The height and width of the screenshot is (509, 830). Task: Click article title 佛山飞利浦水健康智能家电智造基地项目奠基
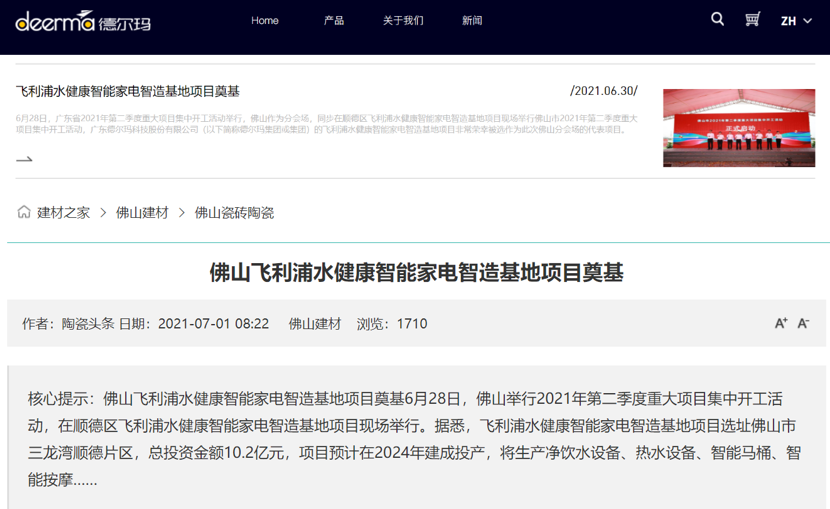click(x=417, y=273)
